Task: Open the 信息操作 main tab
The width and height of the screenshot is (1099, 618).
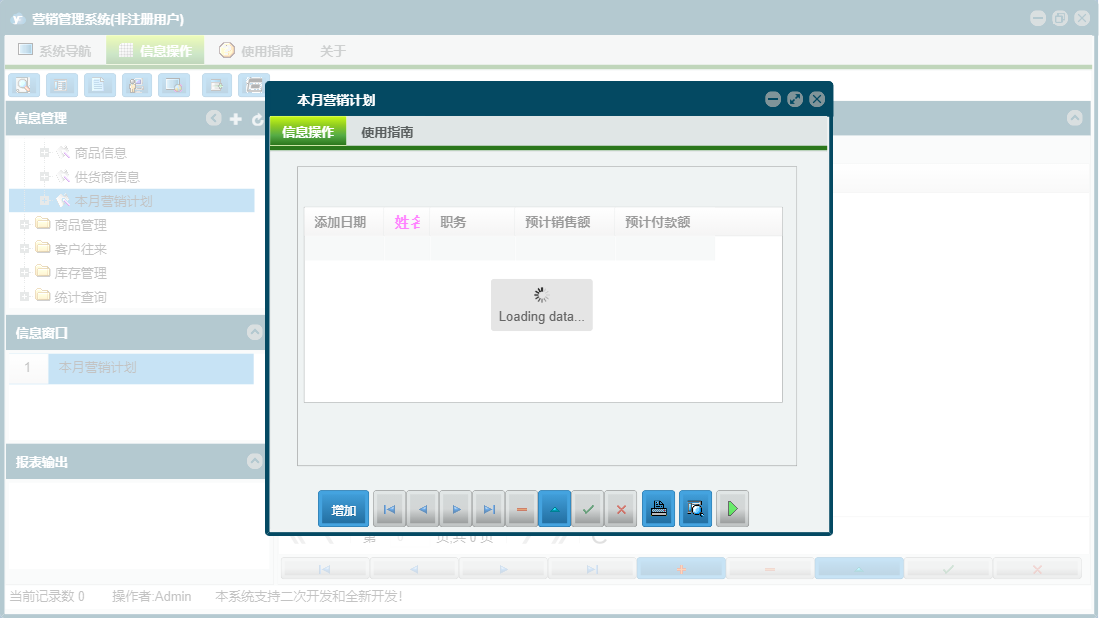Action: pos(155,50)
